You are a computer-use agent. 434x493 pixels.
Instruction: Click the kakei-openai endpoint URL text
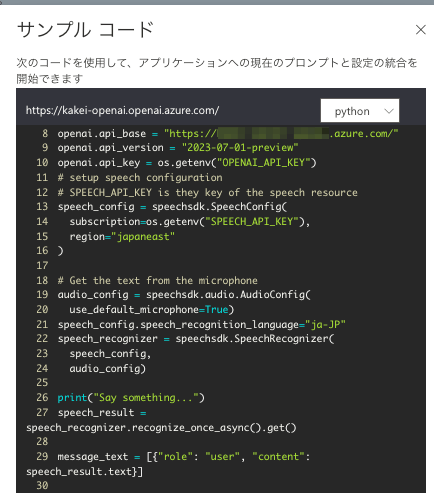[122, 110]
